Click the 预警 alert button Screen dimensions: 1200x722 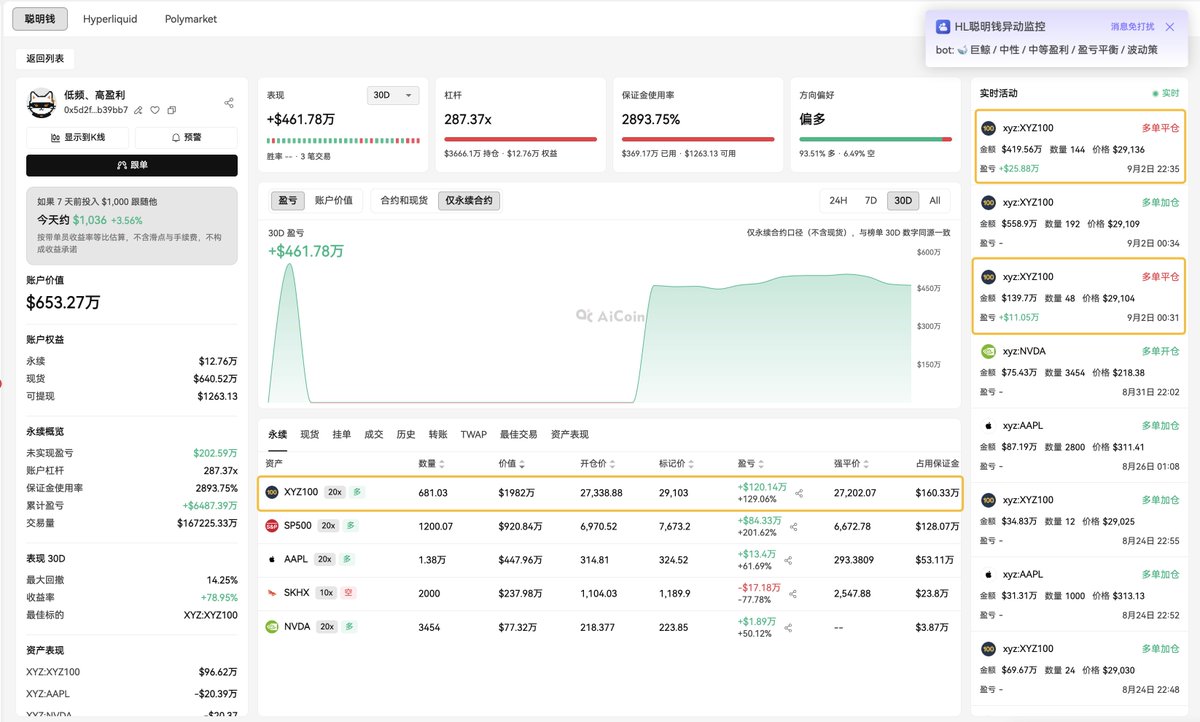click(186, 137)
